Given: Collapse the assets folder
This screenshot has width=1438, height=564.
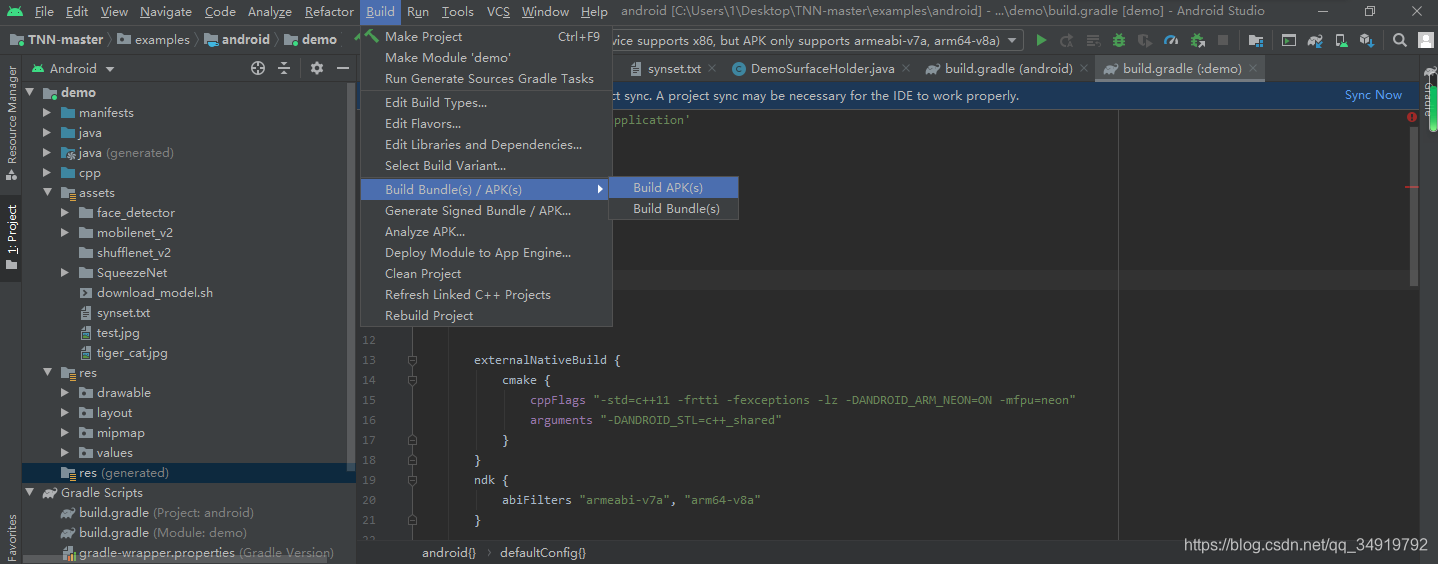Looking at the screenshot, I should click(47, 192).
